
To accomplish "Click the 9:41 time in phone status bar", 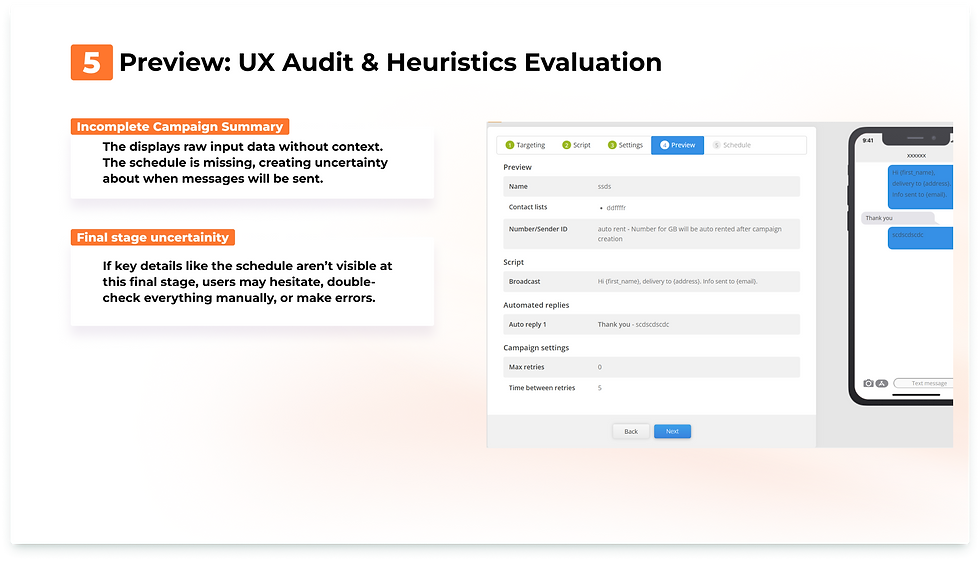I will tap(868, 141).
